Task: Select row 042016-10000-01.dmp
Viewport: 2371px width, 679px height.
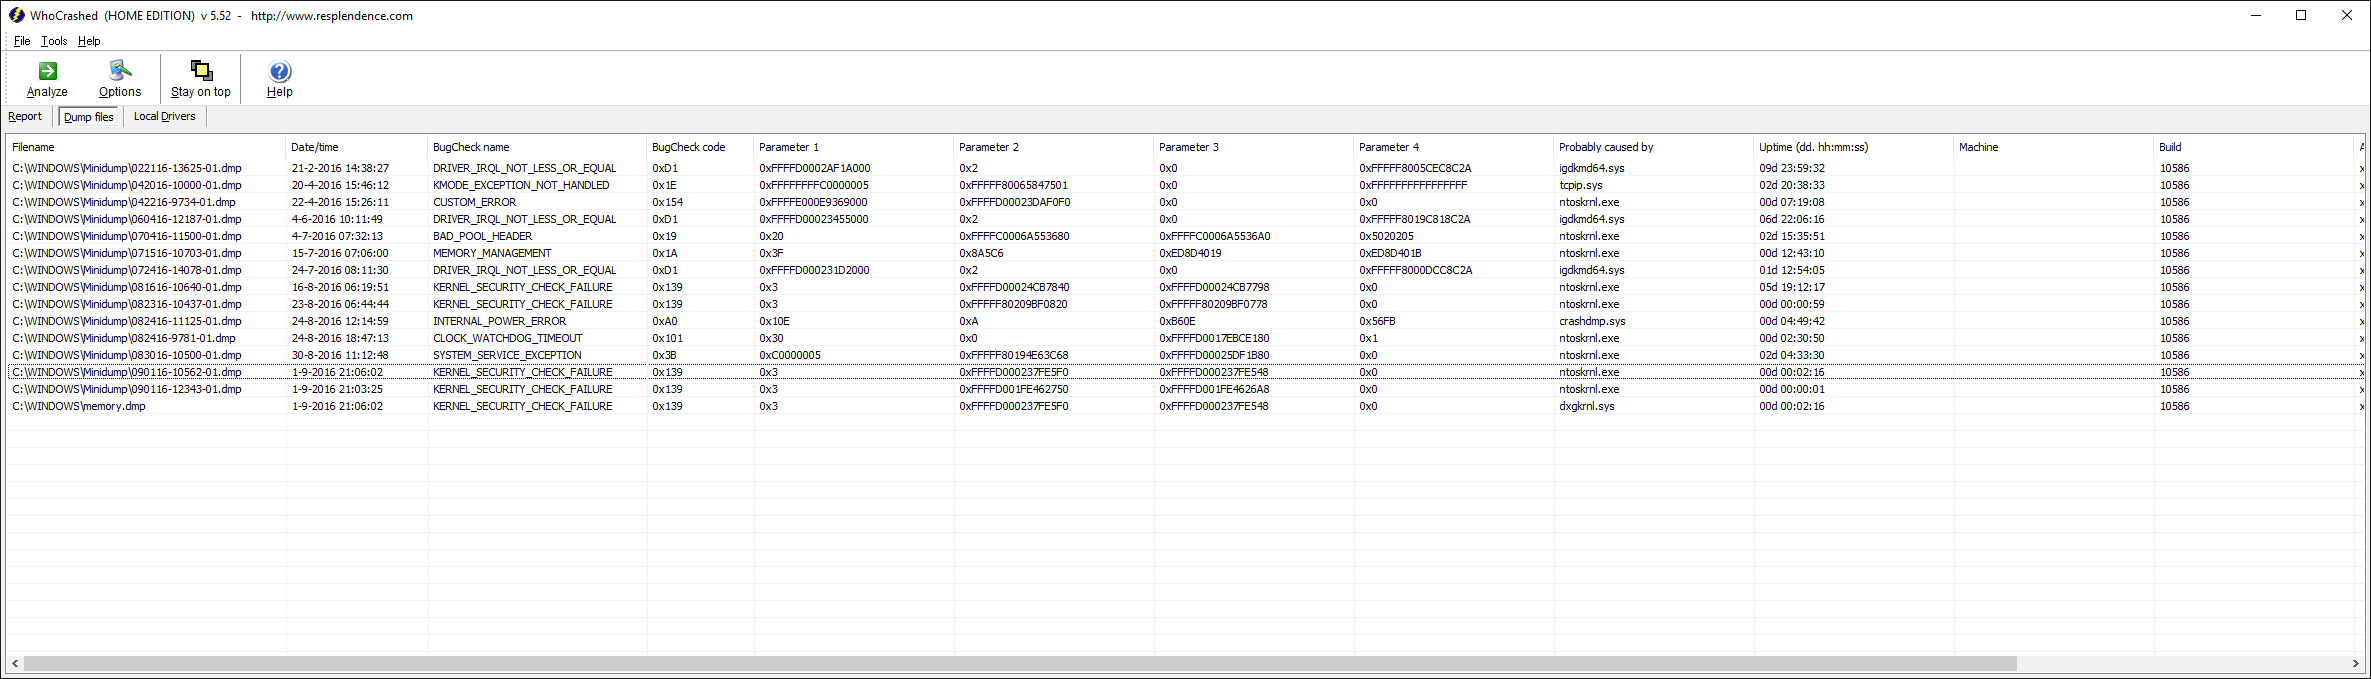Action: [x=1185, y=185]
